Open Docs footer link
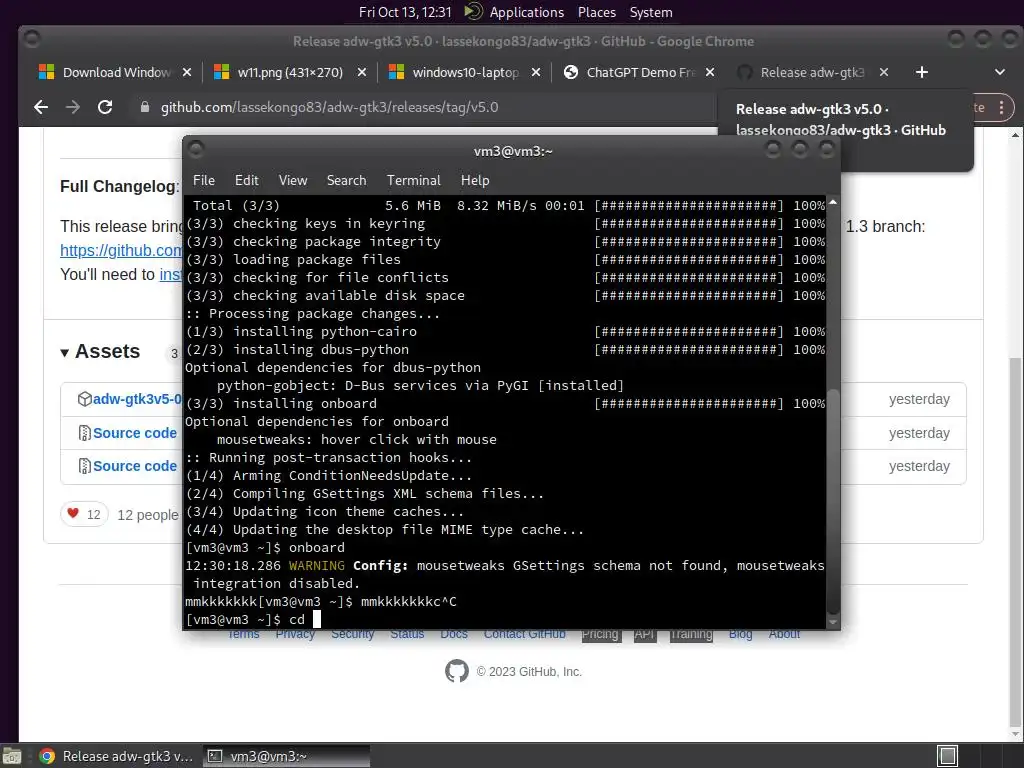The height and width of the screenshot is (768, 1024). point(454,634)
